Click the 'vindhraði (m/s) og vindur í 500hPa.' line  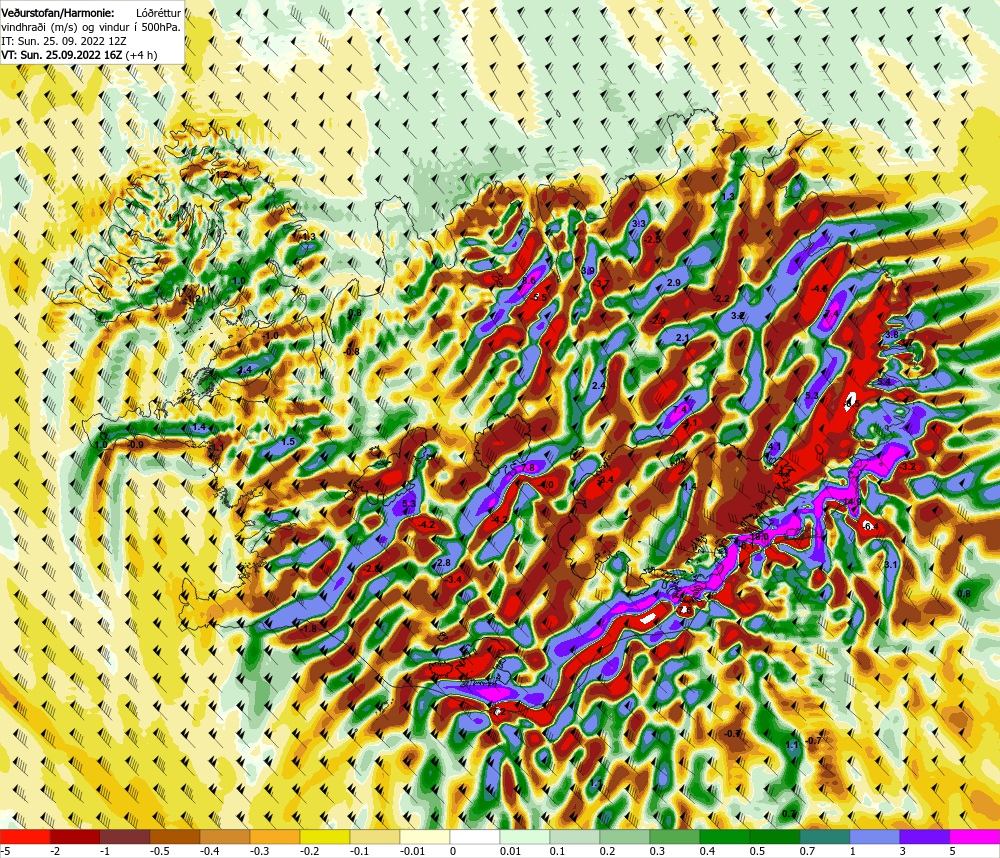91,26
